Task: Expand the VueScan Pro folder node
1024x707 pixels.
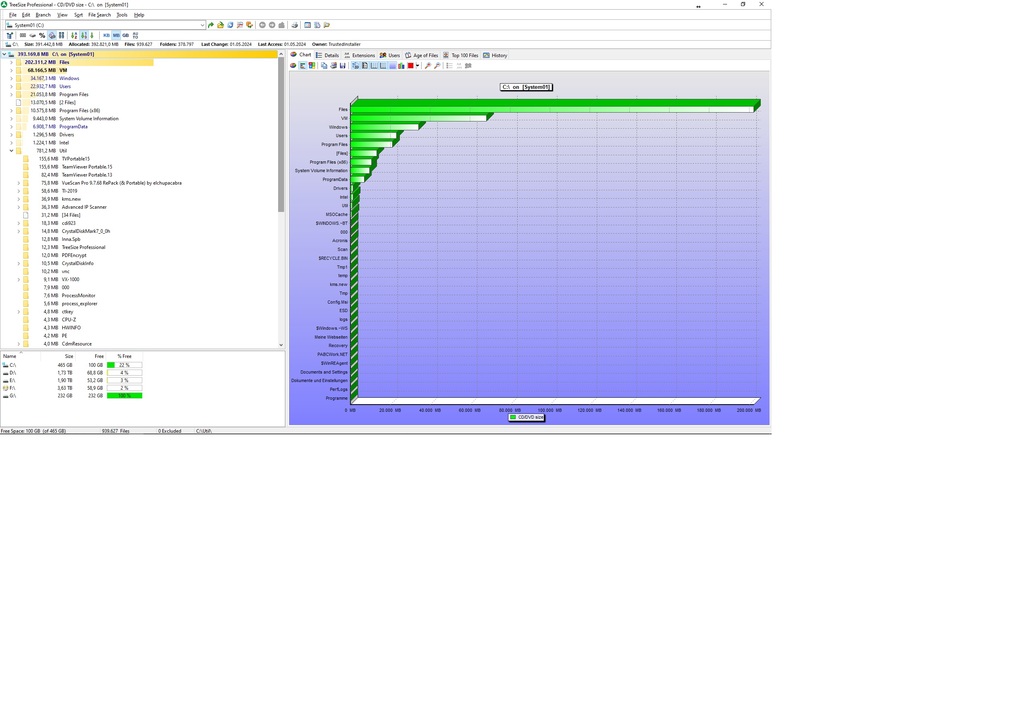Action: tap(18, 183)
